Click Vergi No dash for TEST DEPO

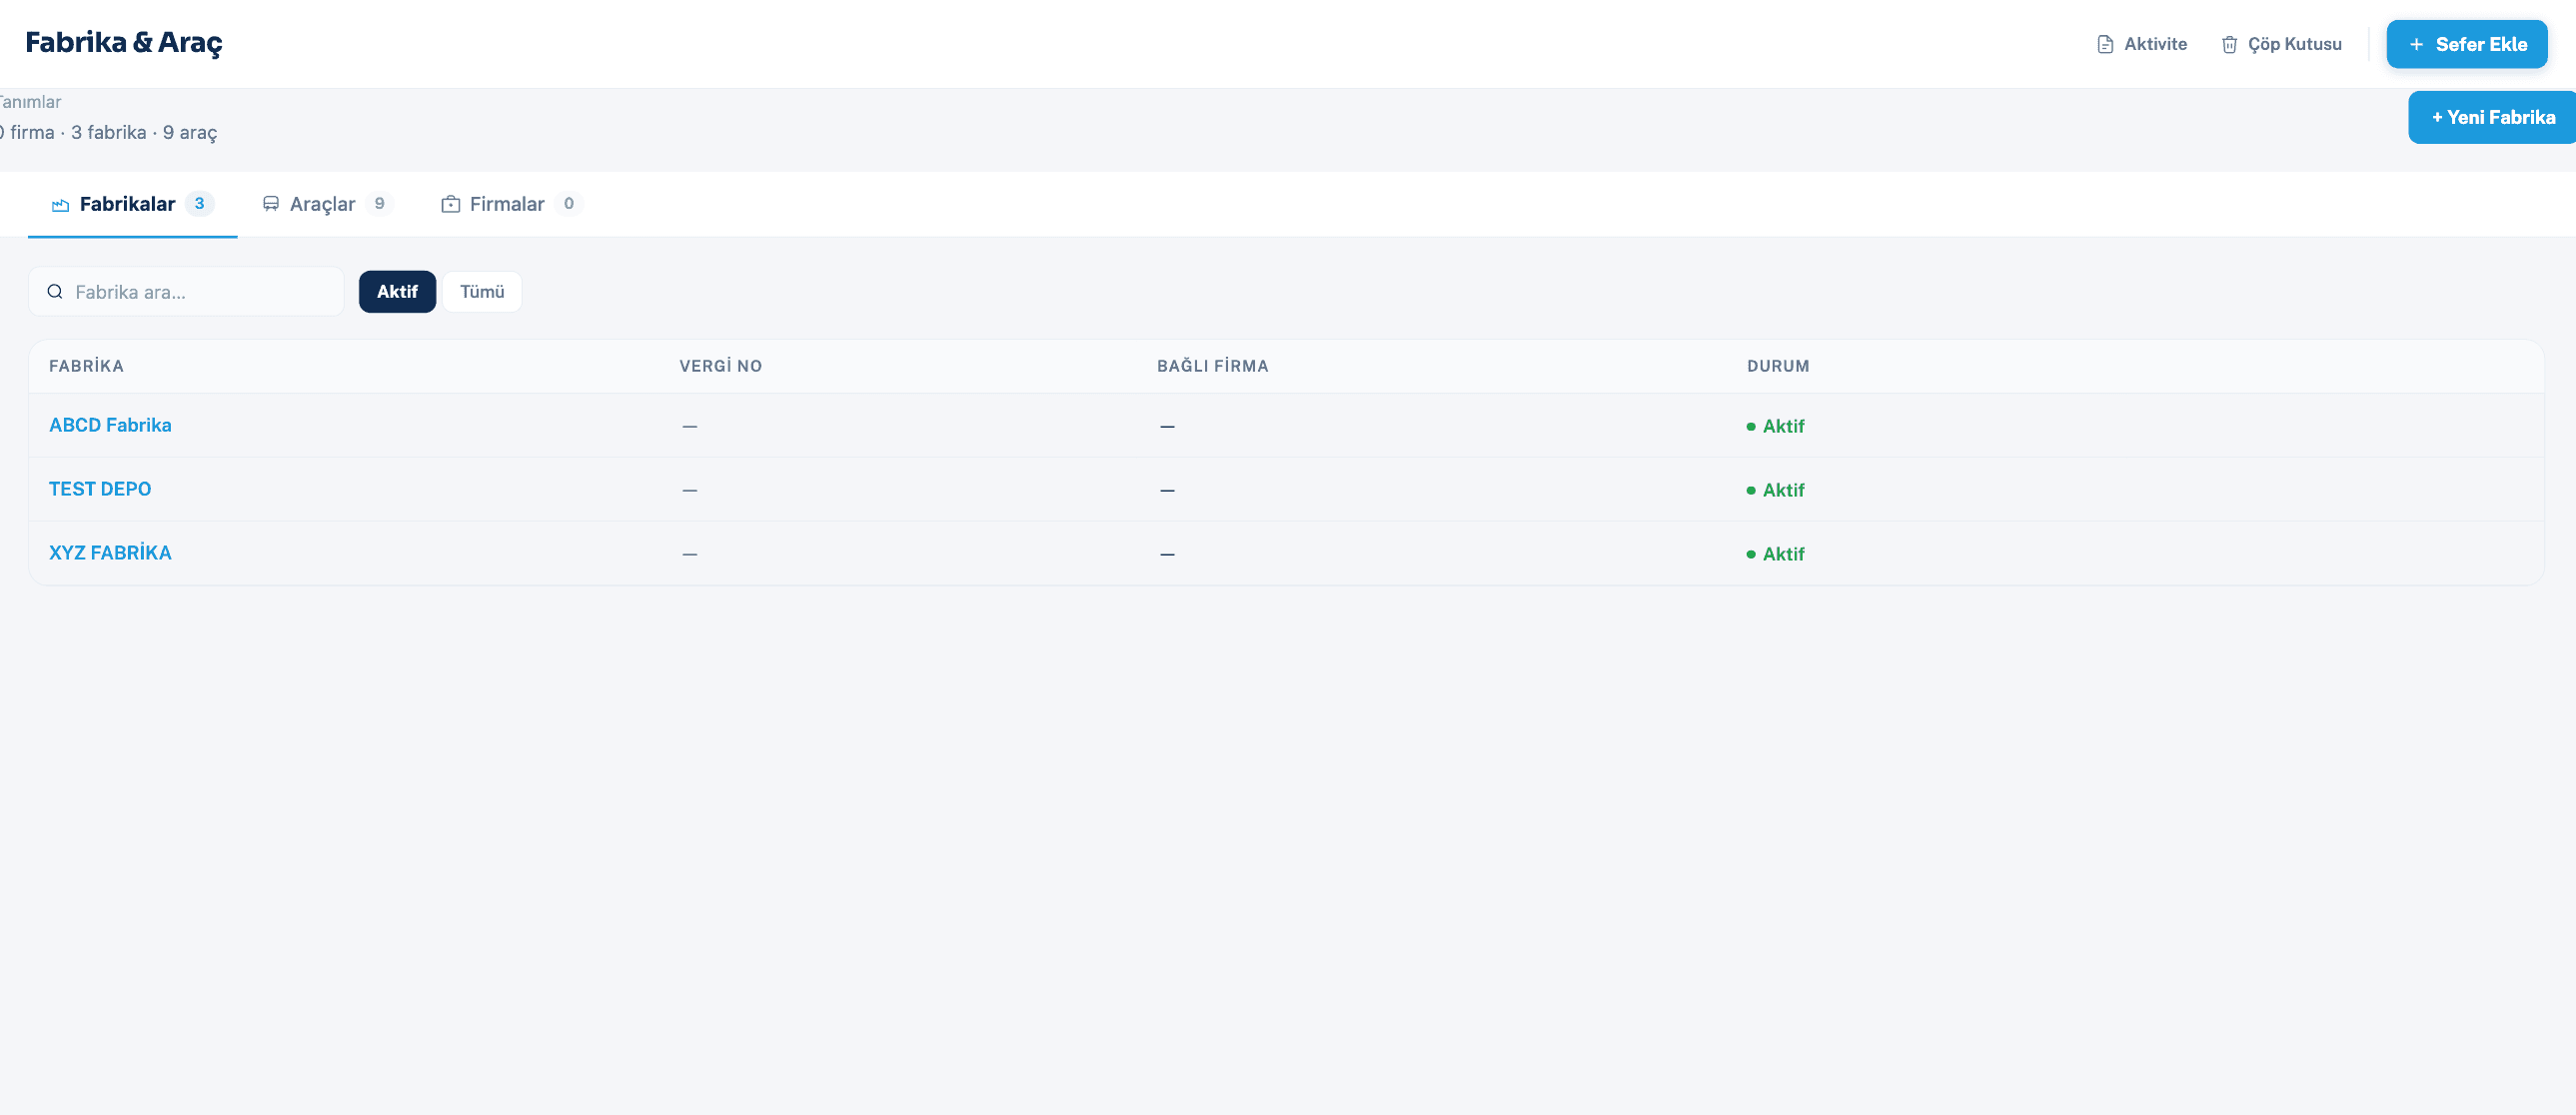click(x=690, y=490)
